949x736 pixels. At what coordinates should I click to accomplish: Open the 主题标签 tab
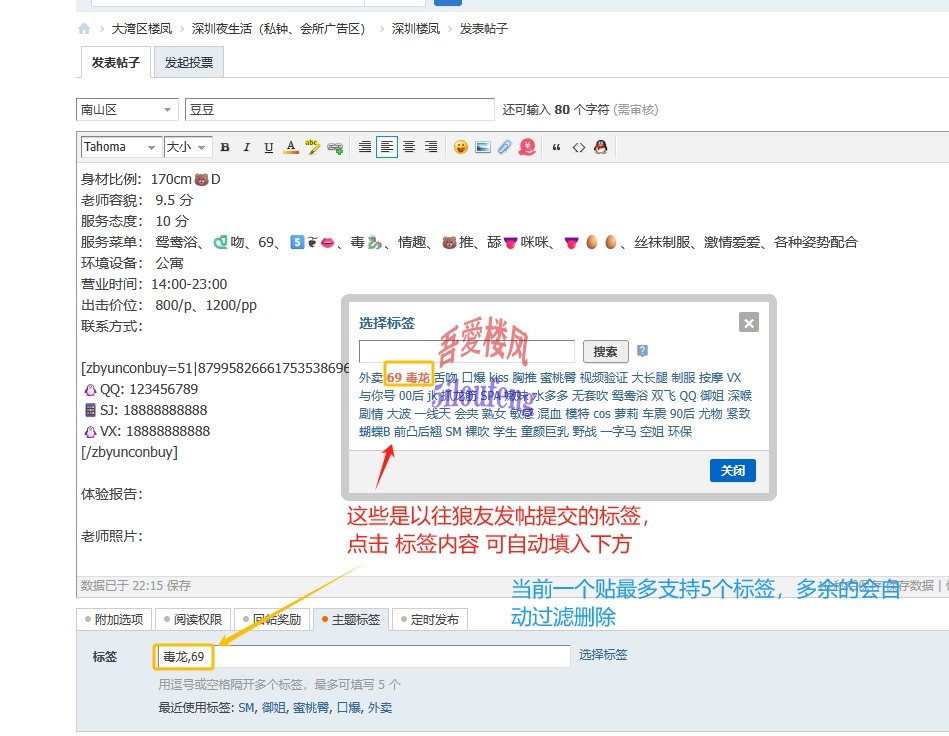(351, 619)
